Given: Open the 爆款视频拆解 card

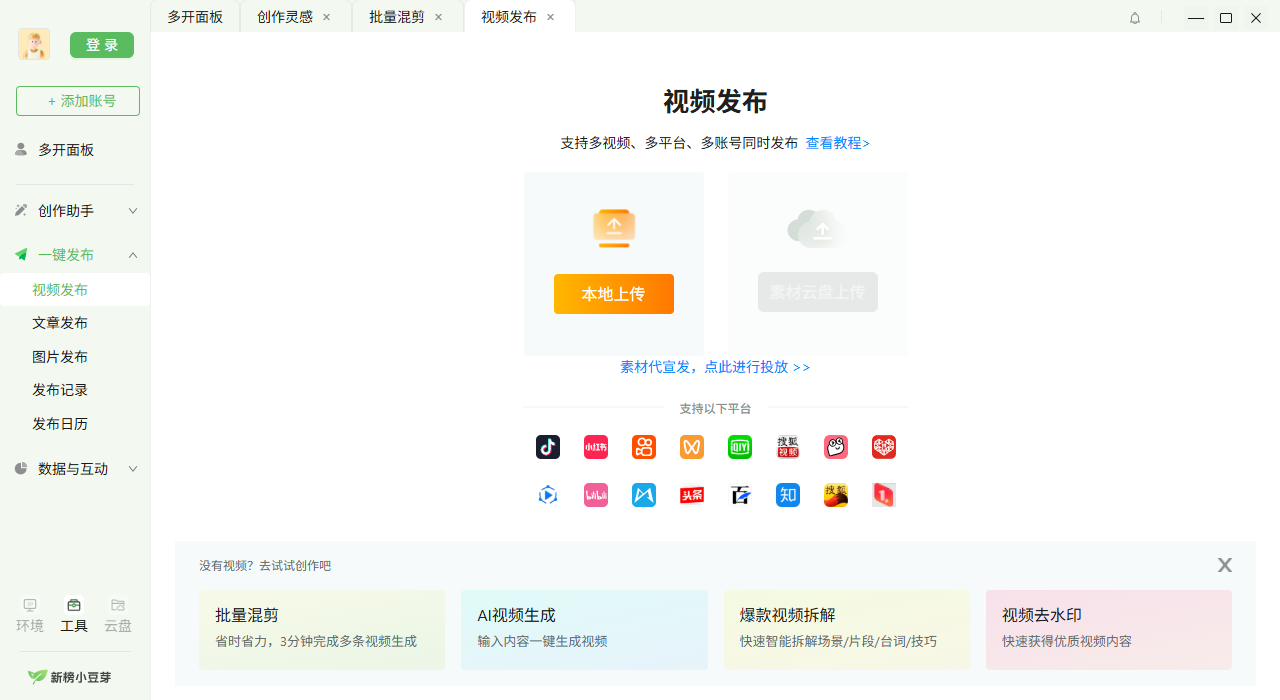Looking at the screenshot, I should click(847, 629).
